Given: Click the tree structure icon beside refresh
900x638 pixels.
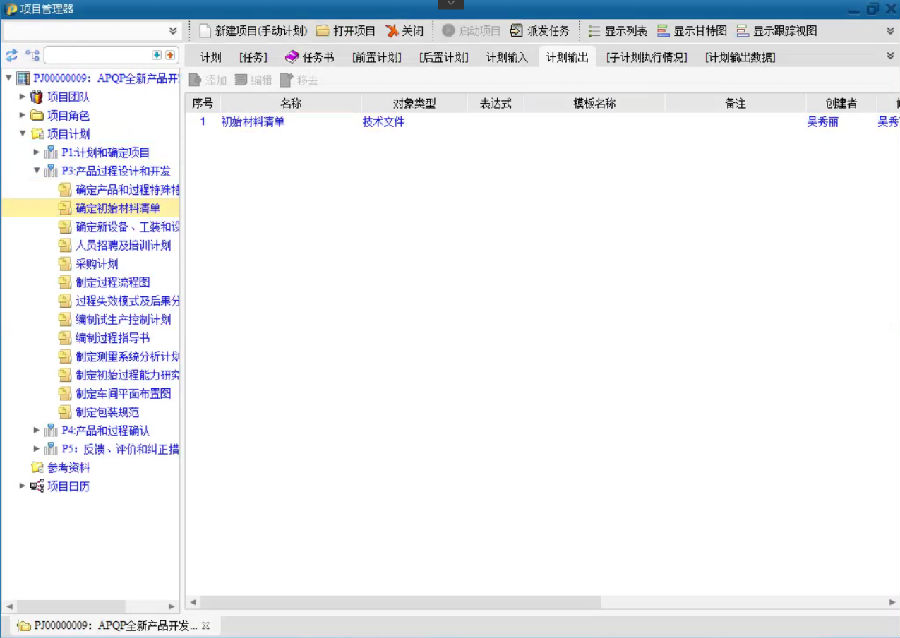Looking at the screenshot, I should click(x=33, y=55).
